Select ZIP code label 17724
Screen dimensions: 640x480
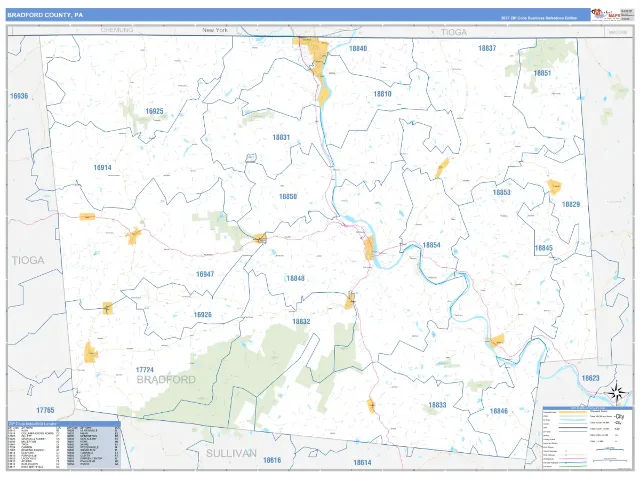[x=144, y=370]
